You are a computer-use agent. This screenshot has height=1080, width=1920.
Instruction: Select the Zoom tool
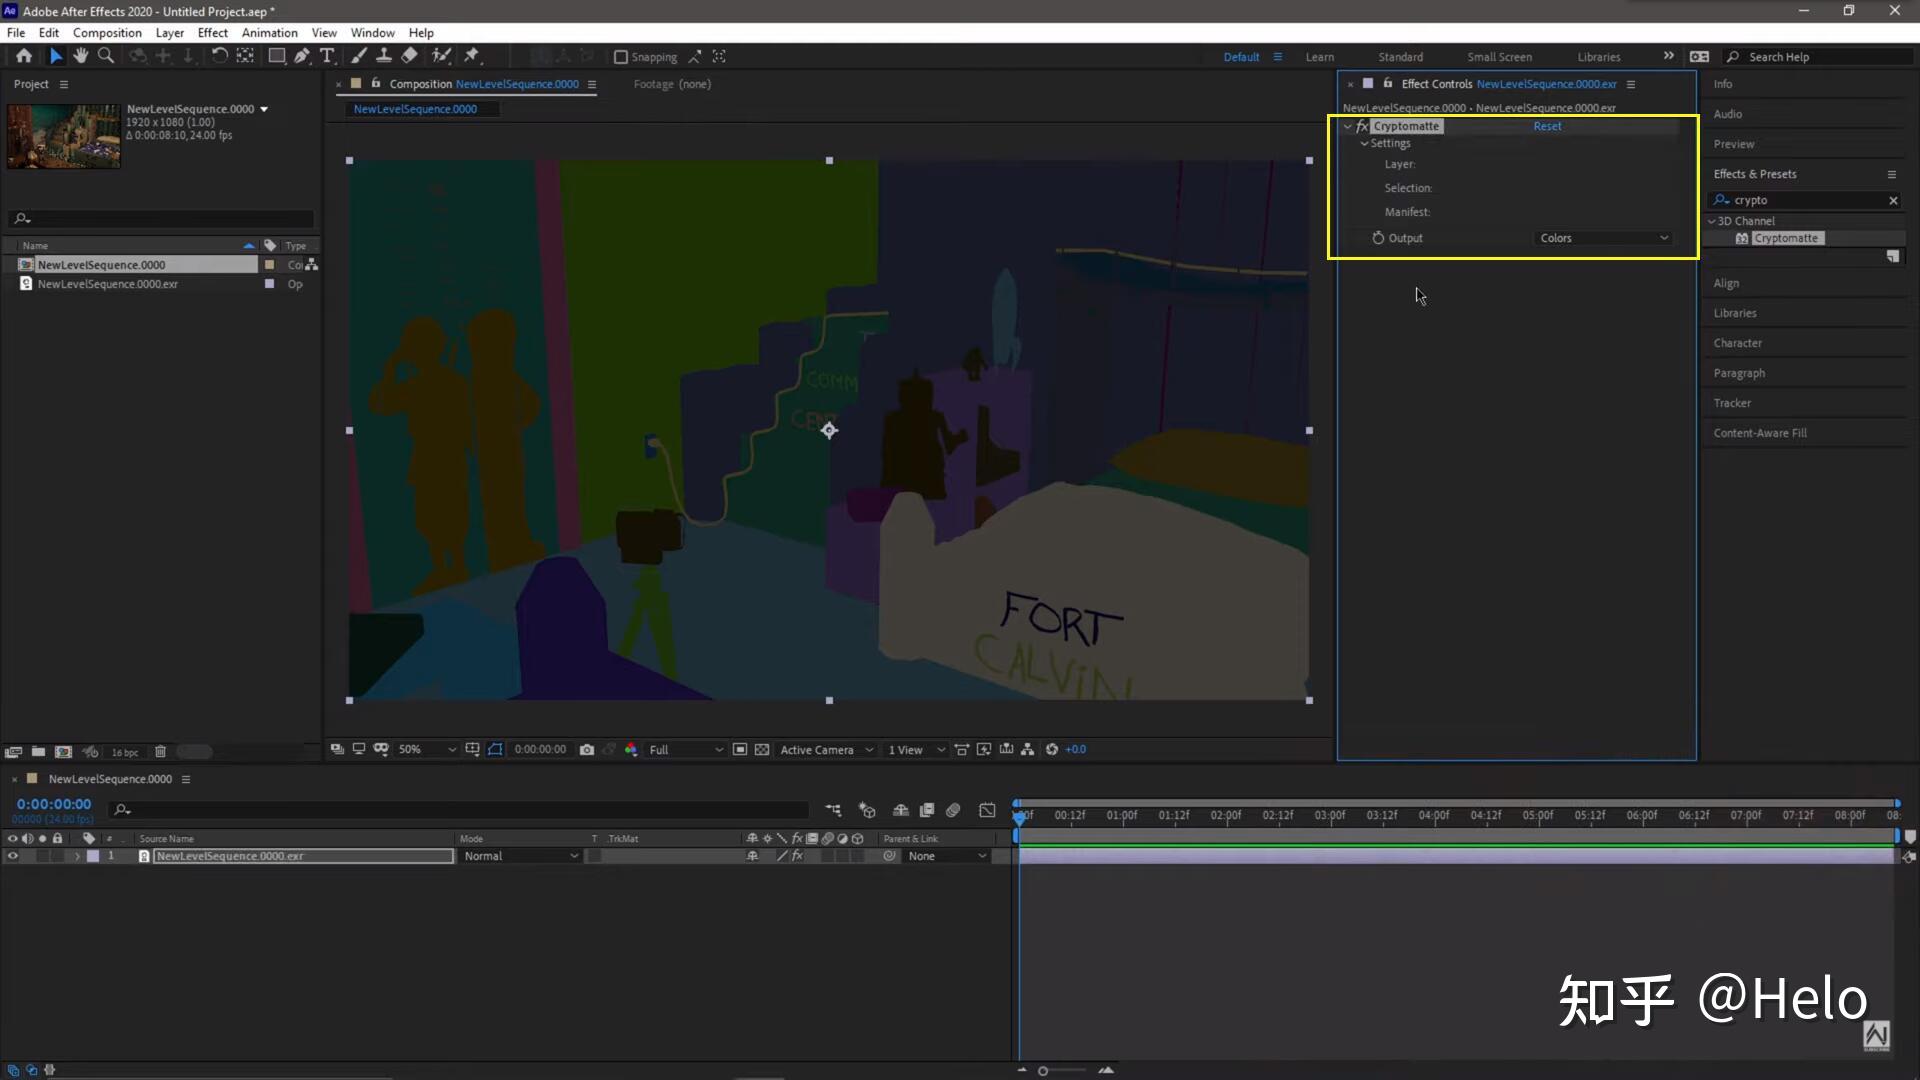click(x=105, y=57)
